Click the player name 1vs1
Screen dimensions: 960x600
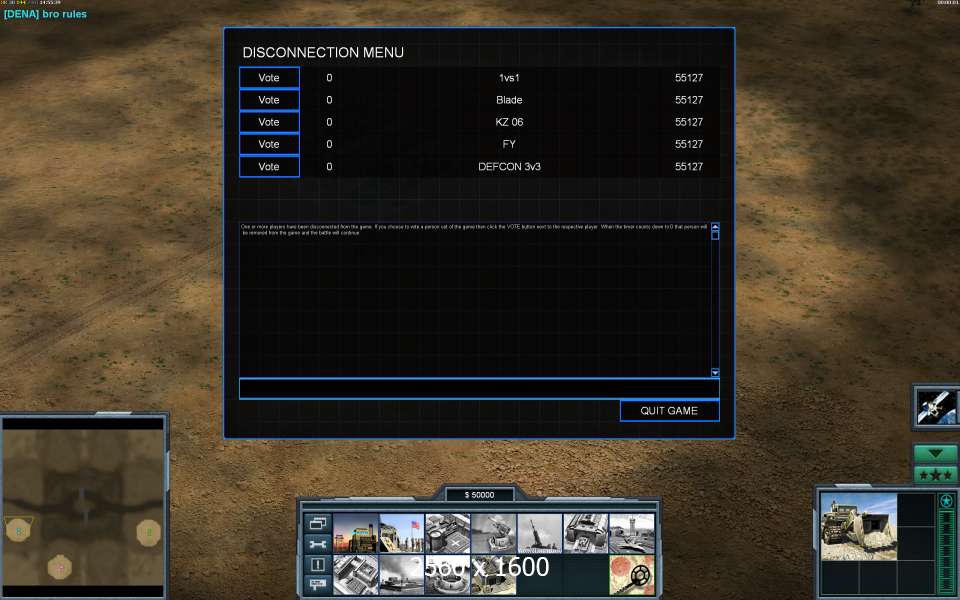click(x=509, y=78)
